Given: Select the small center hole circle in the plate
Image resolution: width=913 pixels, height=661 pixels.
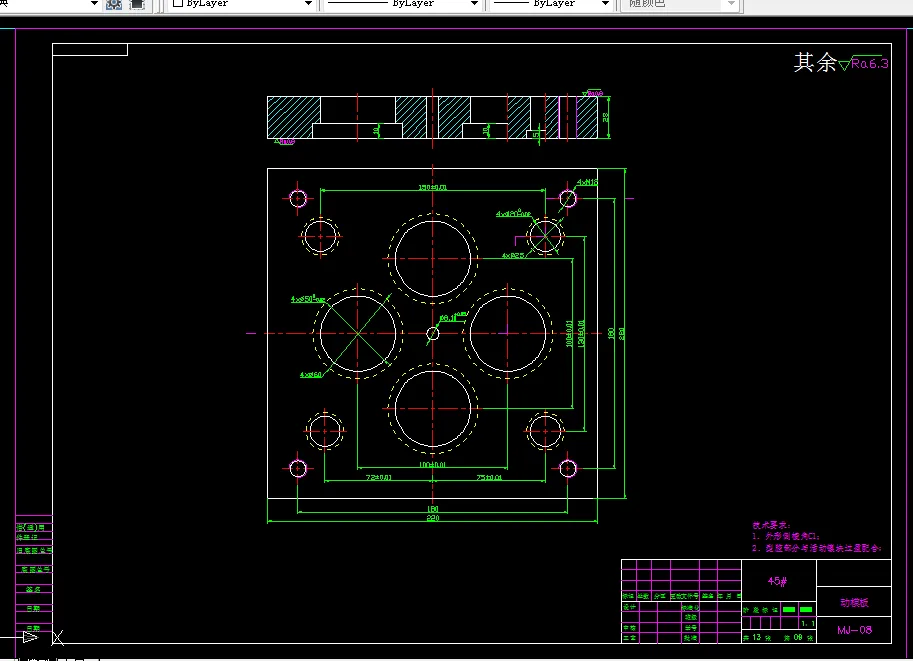Looking at the screenshot, I should [x=433, y=333].
